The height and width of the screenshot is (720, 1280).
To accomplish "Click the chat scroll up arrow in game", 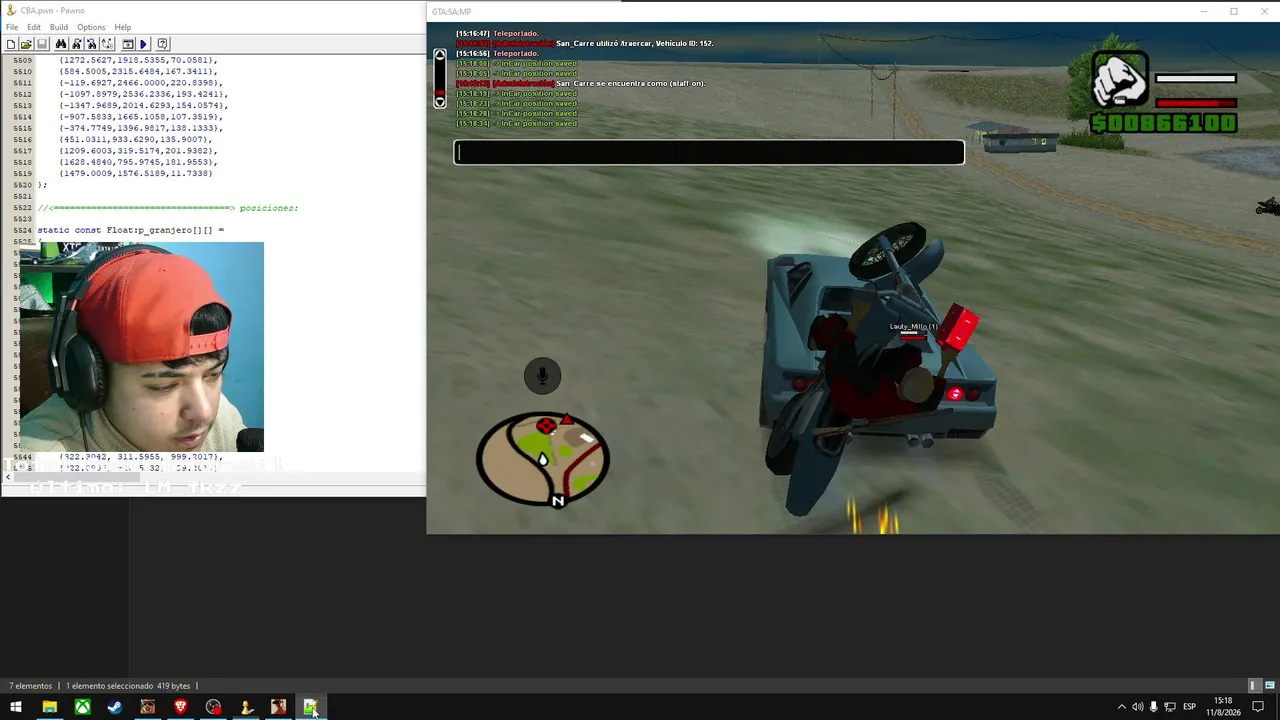I will [x=439, y=56].
